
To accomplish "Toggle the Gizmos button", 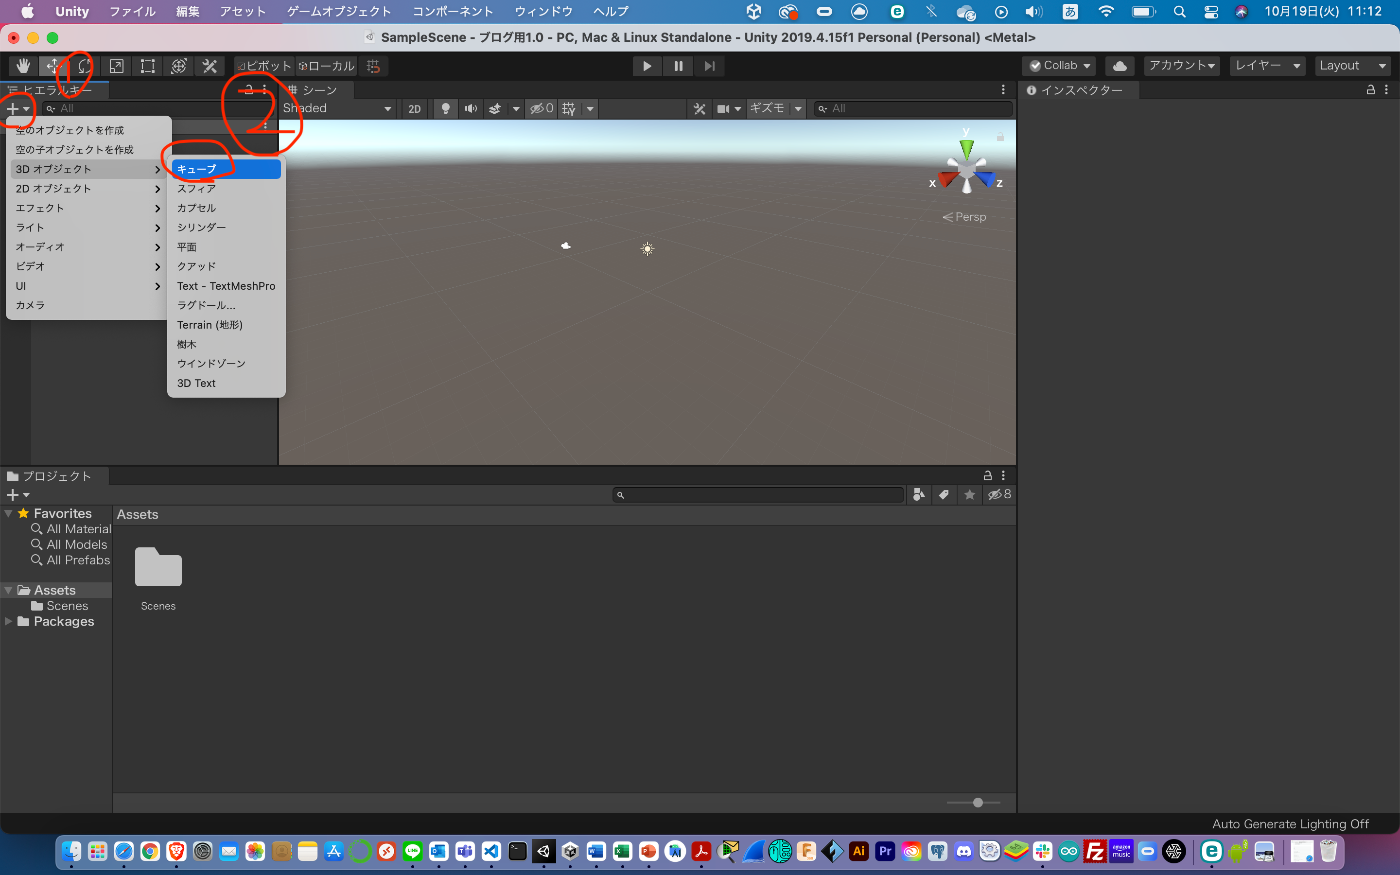I will 767,109.
